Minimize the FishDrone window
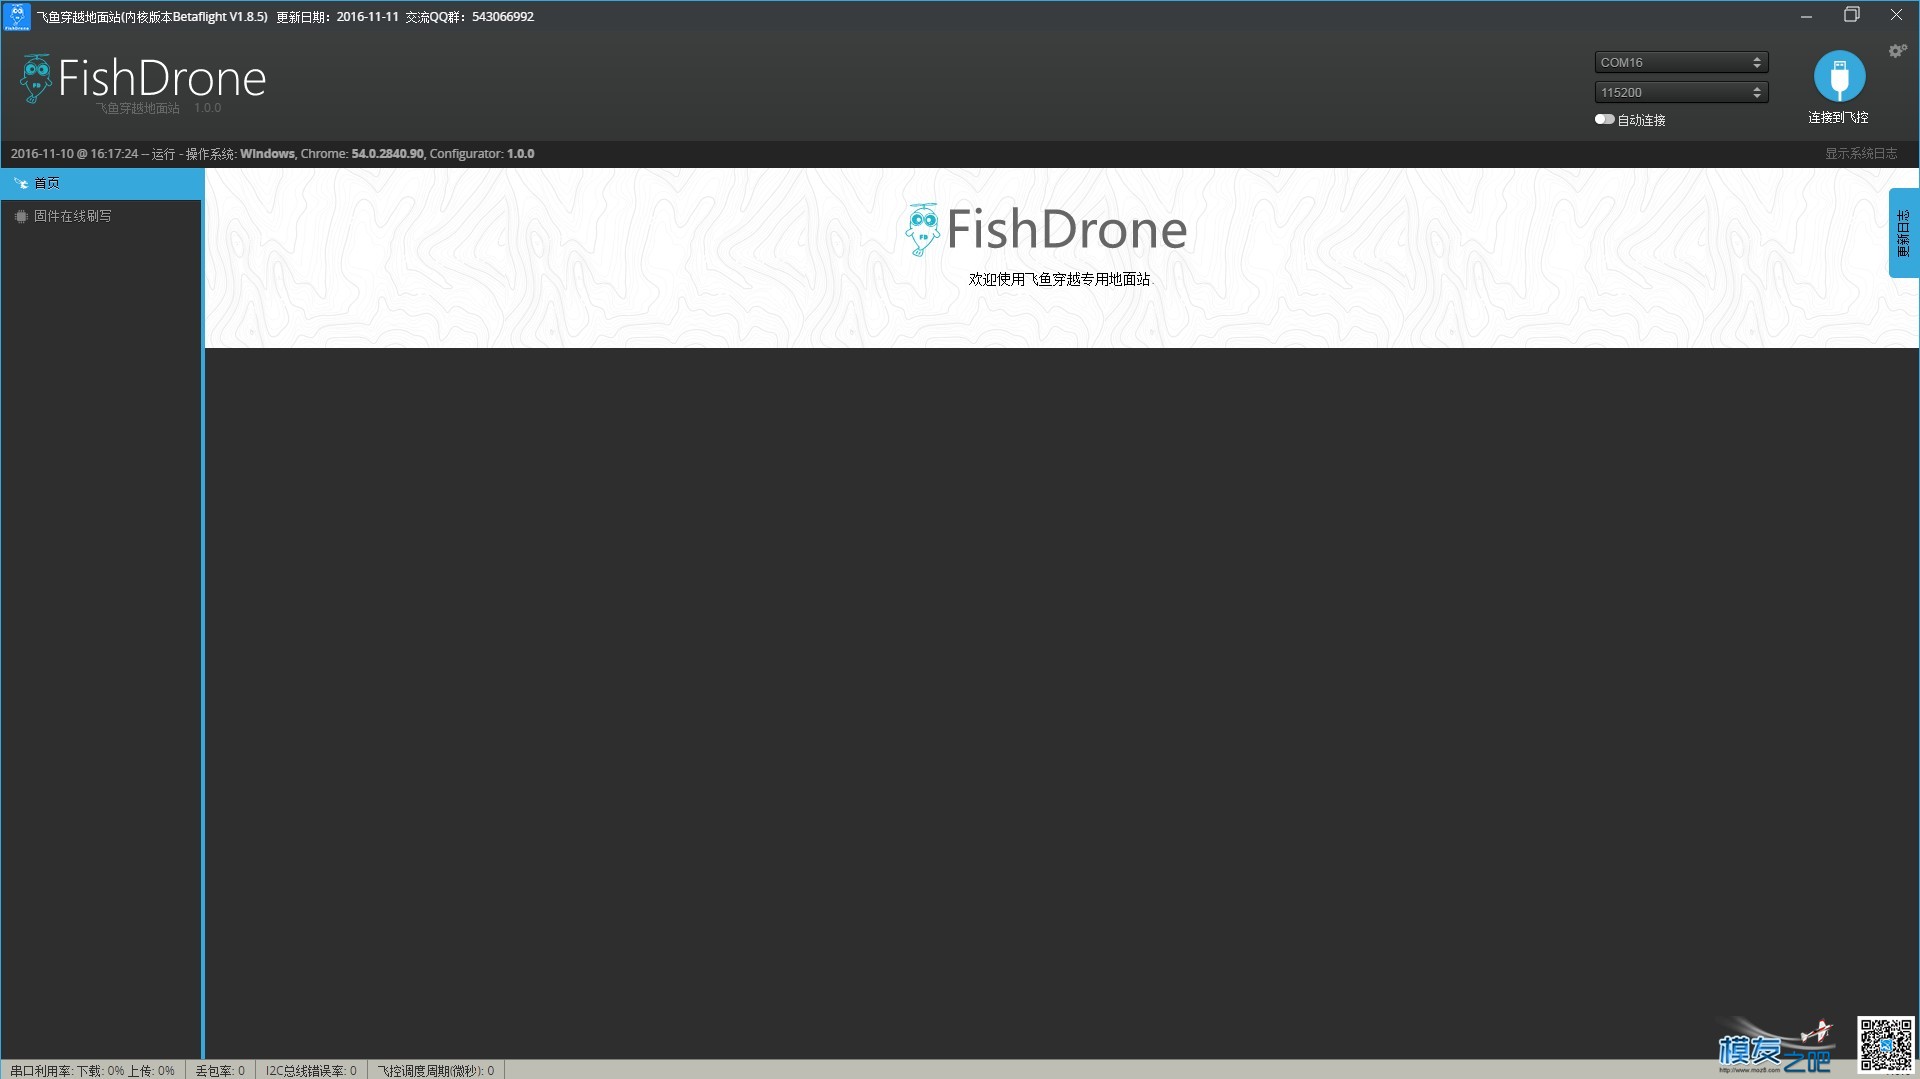 pos(1806,16)
